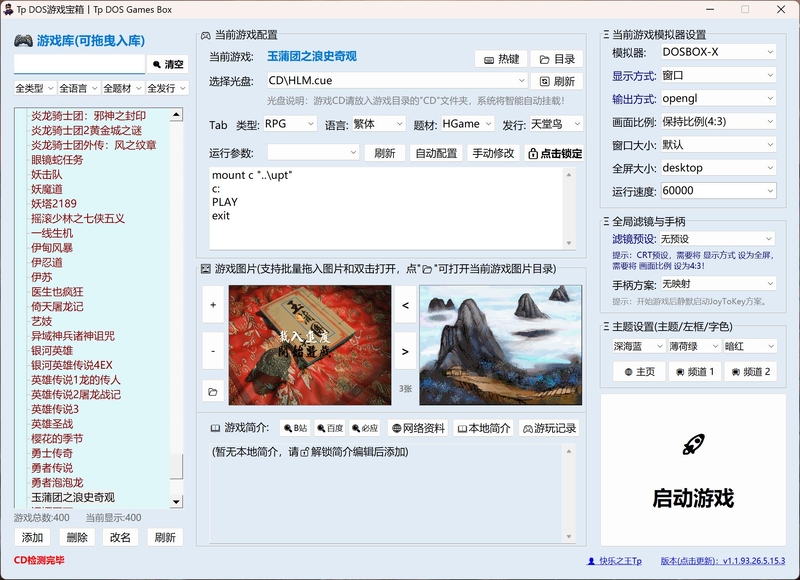This screenshot has height=580, width=800.
Task: Click the 删除 game button
Action: pyautogui.click(x=77, y=538)
